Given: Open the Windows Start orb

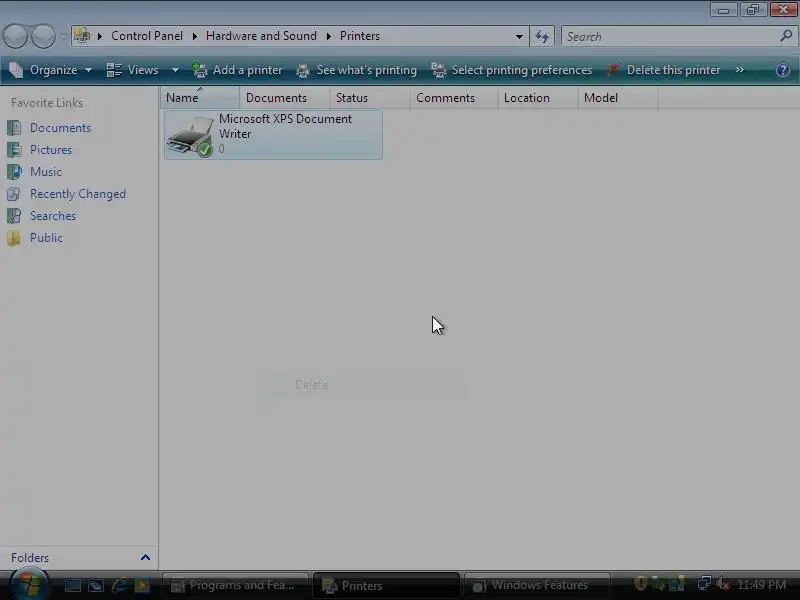Looking at the screenshot, I should tap(29, 585).
